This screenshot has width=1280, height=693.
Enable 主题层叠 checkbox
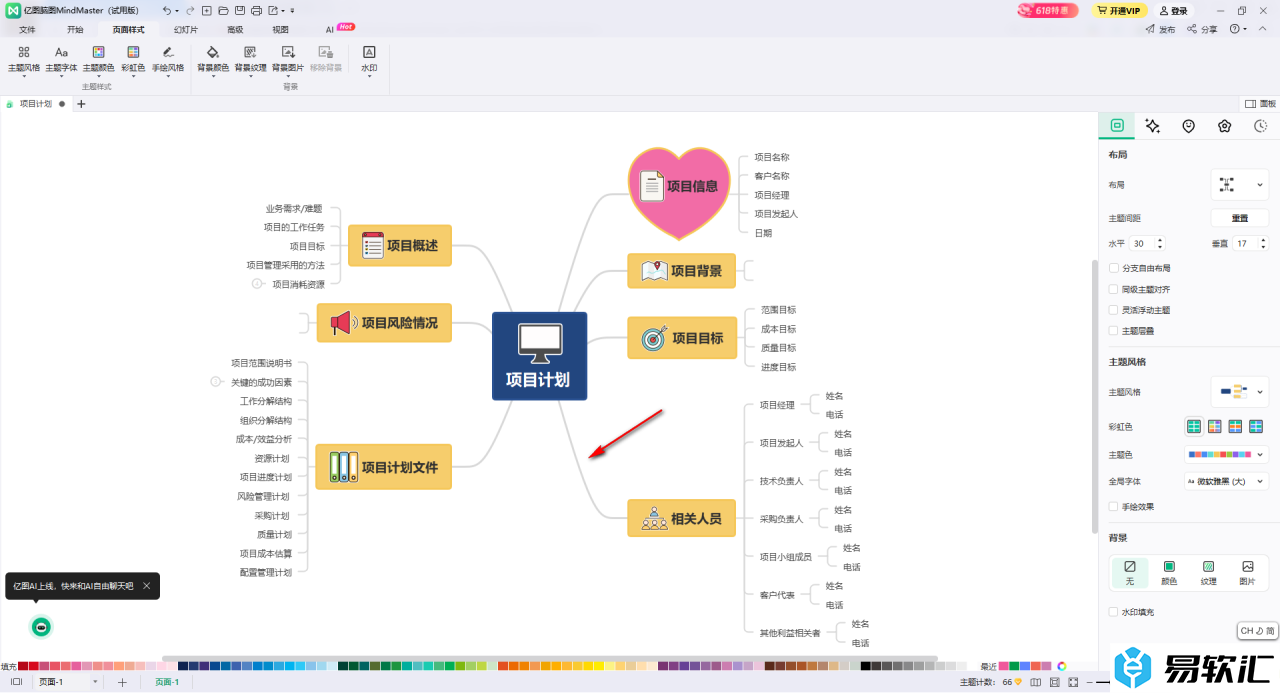[x=1114, y=330]
